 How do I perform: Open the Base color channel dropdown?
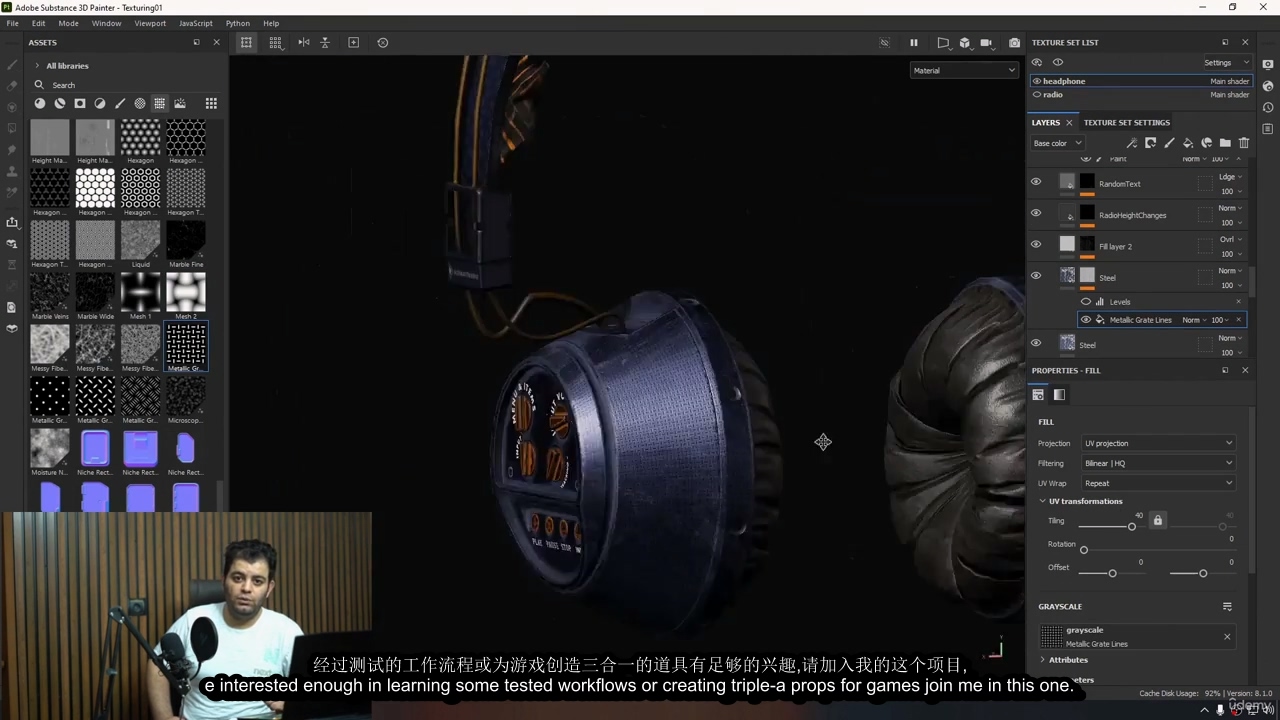click(x=1057, y=143)
